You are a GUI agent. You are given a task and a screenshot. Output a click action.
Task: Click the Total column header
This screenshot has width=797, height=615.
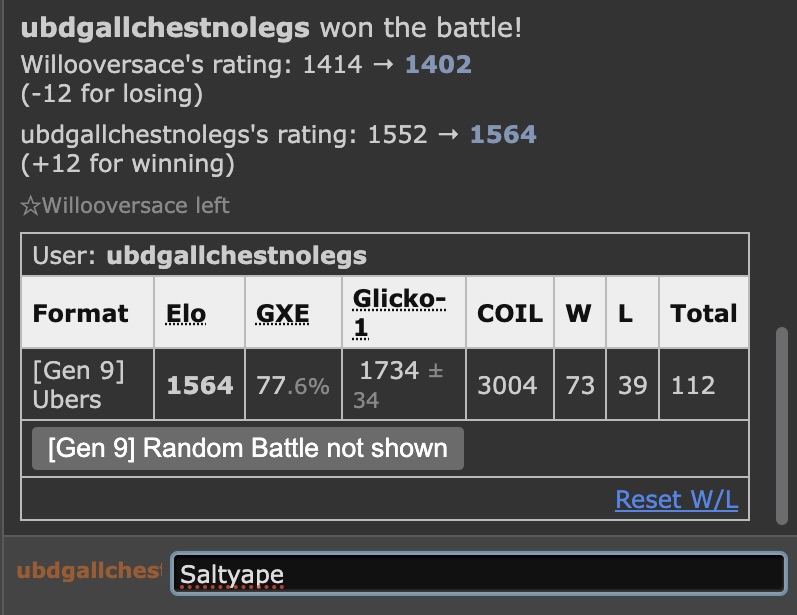(704, 313)
